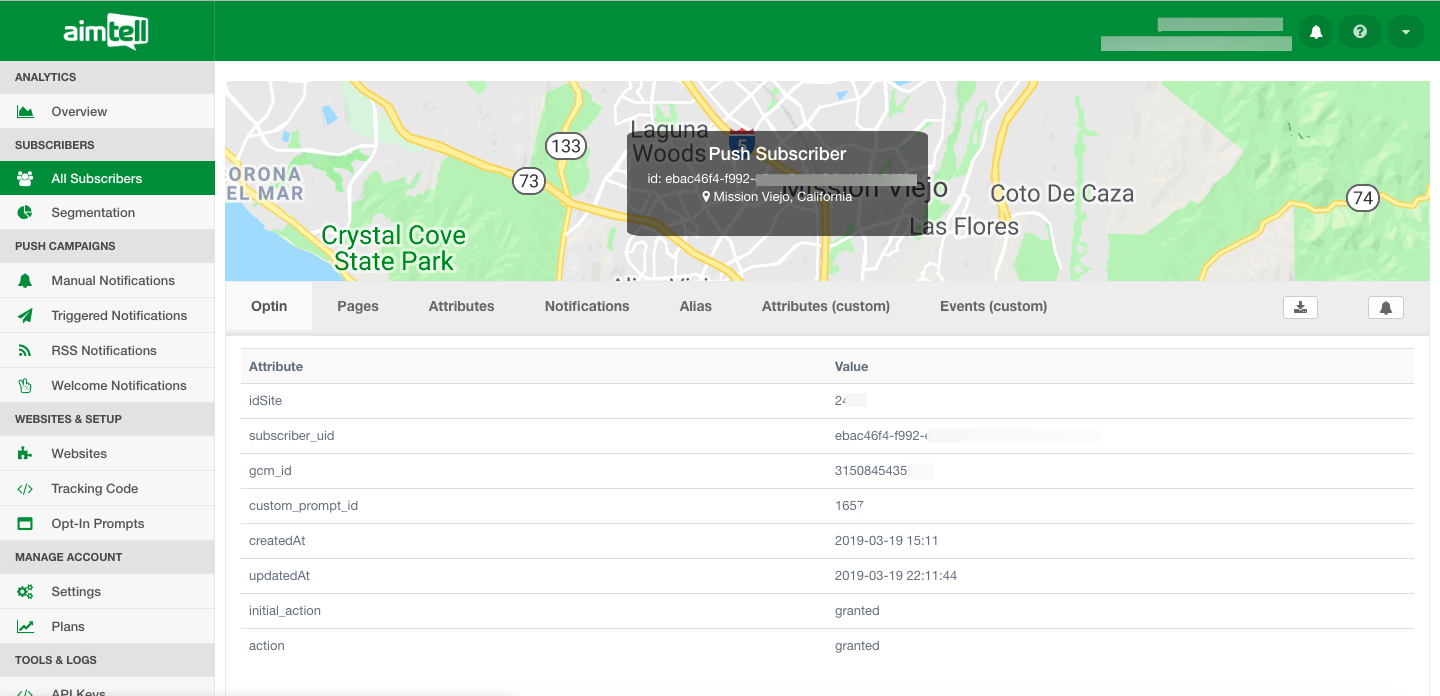Send push via bell button above table
The height and width of the screenshot is (696, 1440).
[x=1385, y=307]
